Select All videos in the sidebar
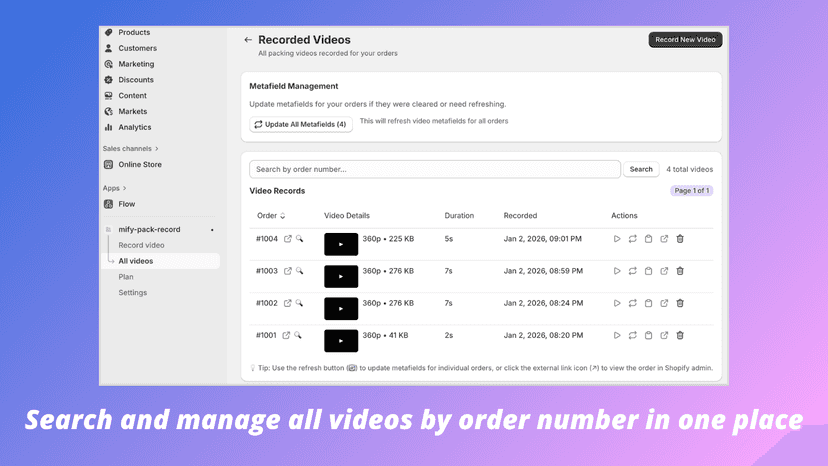Image resolution: width=828 pixels, height=466 pixels. click(x=136, y=261)
